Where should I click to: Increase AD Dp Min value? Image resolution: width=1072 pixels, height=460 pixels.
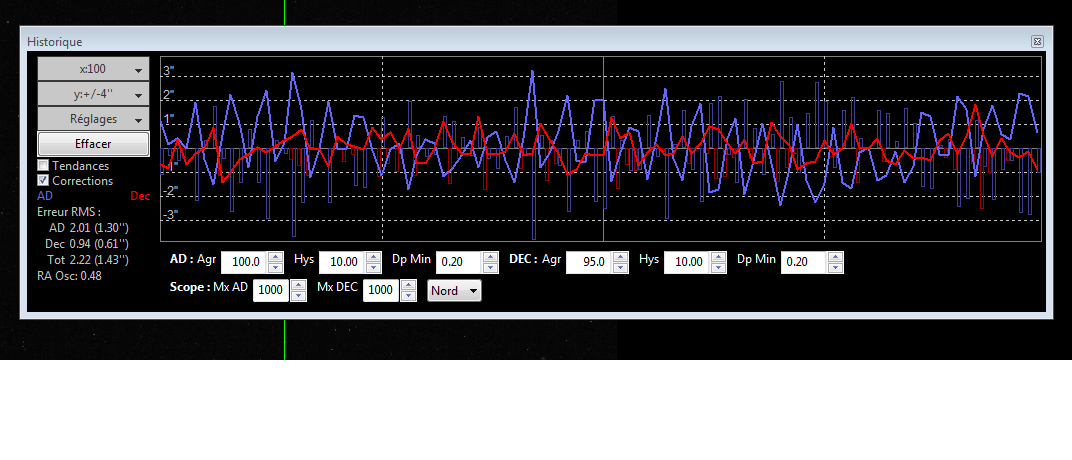(x=490, y=257)
